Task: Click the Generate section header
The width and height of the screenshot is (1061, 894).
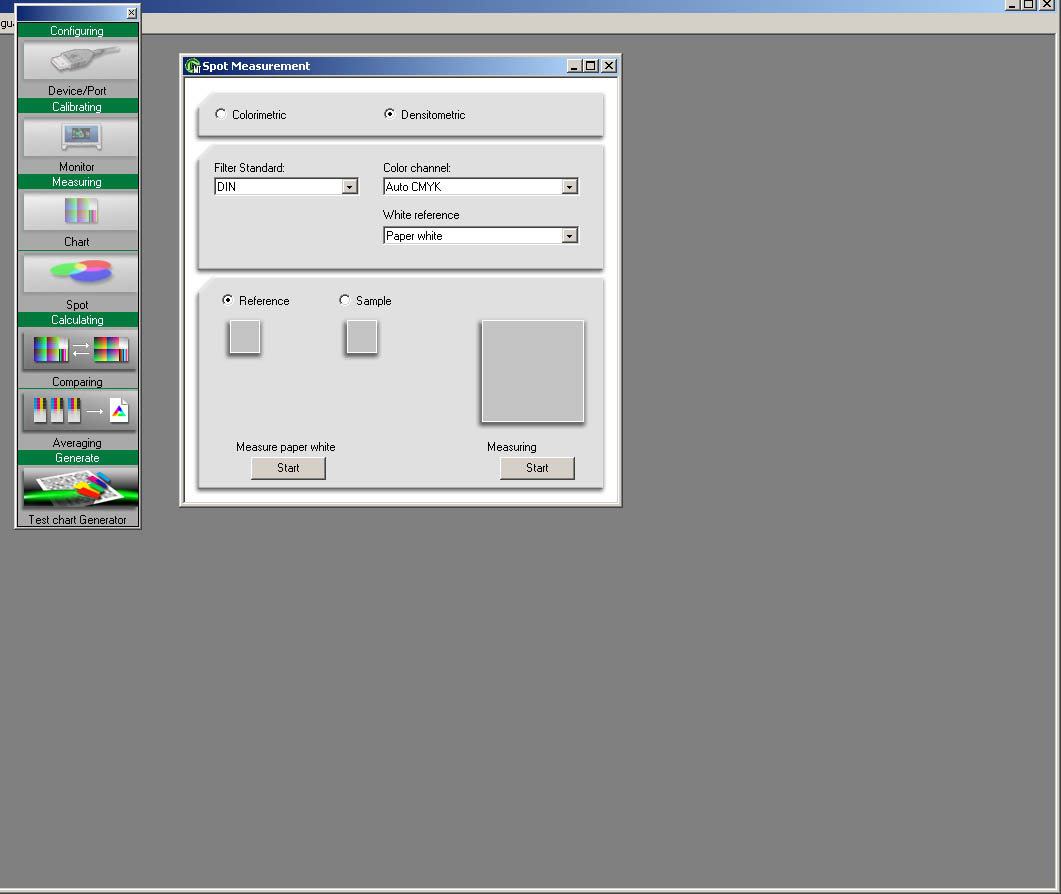Action: click(x=77, y=457)
